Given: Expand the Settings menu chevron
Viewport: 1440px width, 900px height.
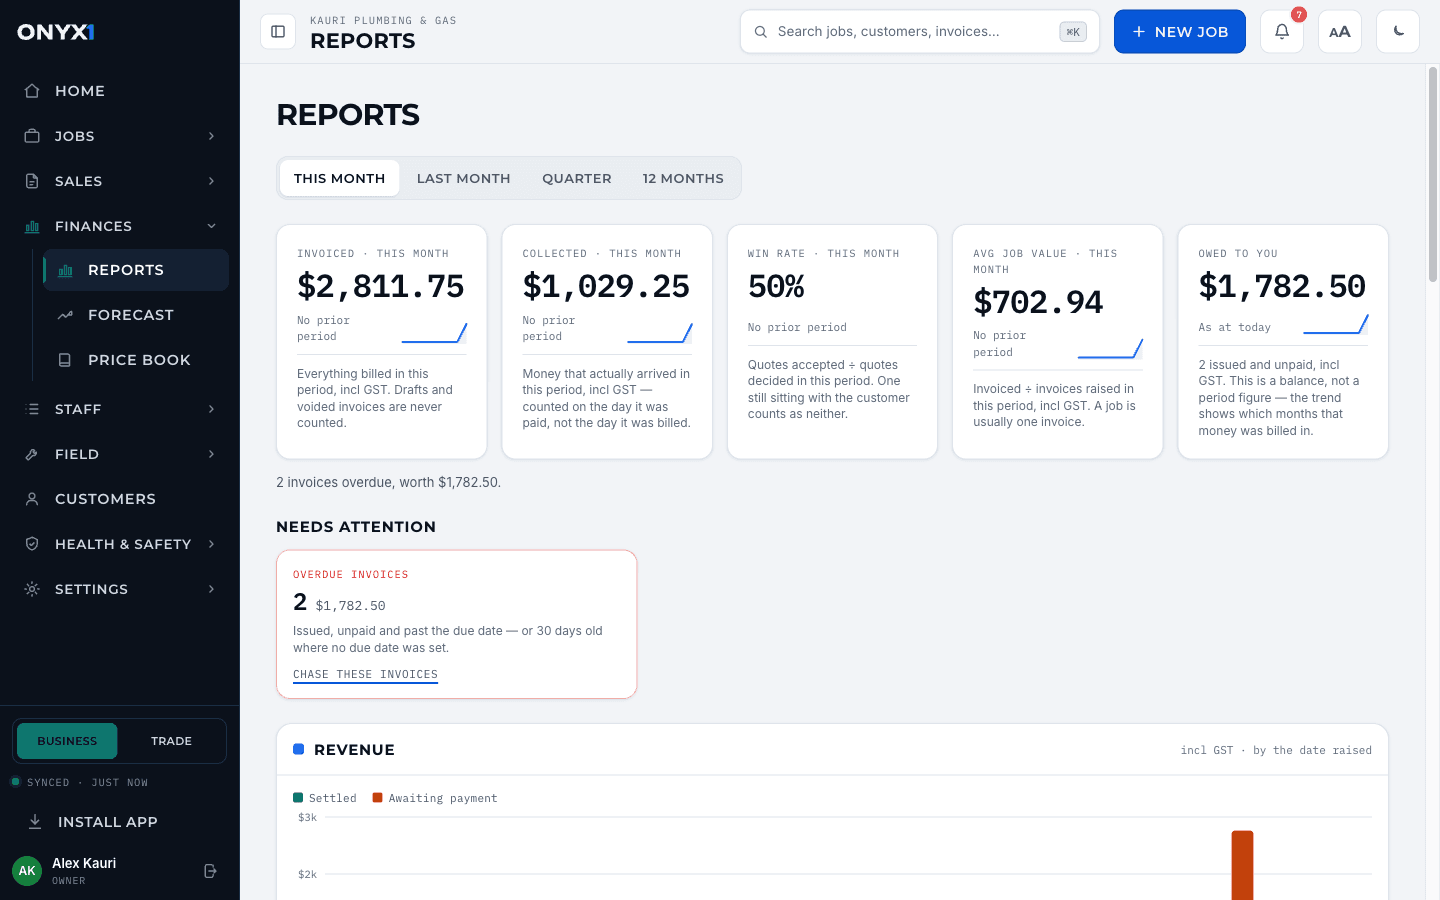Looking at the screenshot, I should pos(211,589).
